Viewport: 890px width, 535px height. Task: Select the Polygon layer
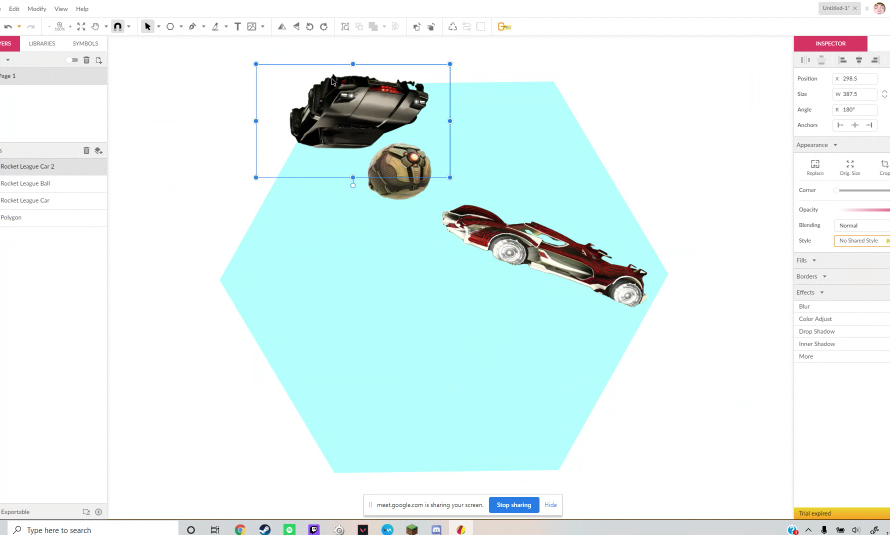click(x=53, y=218)
